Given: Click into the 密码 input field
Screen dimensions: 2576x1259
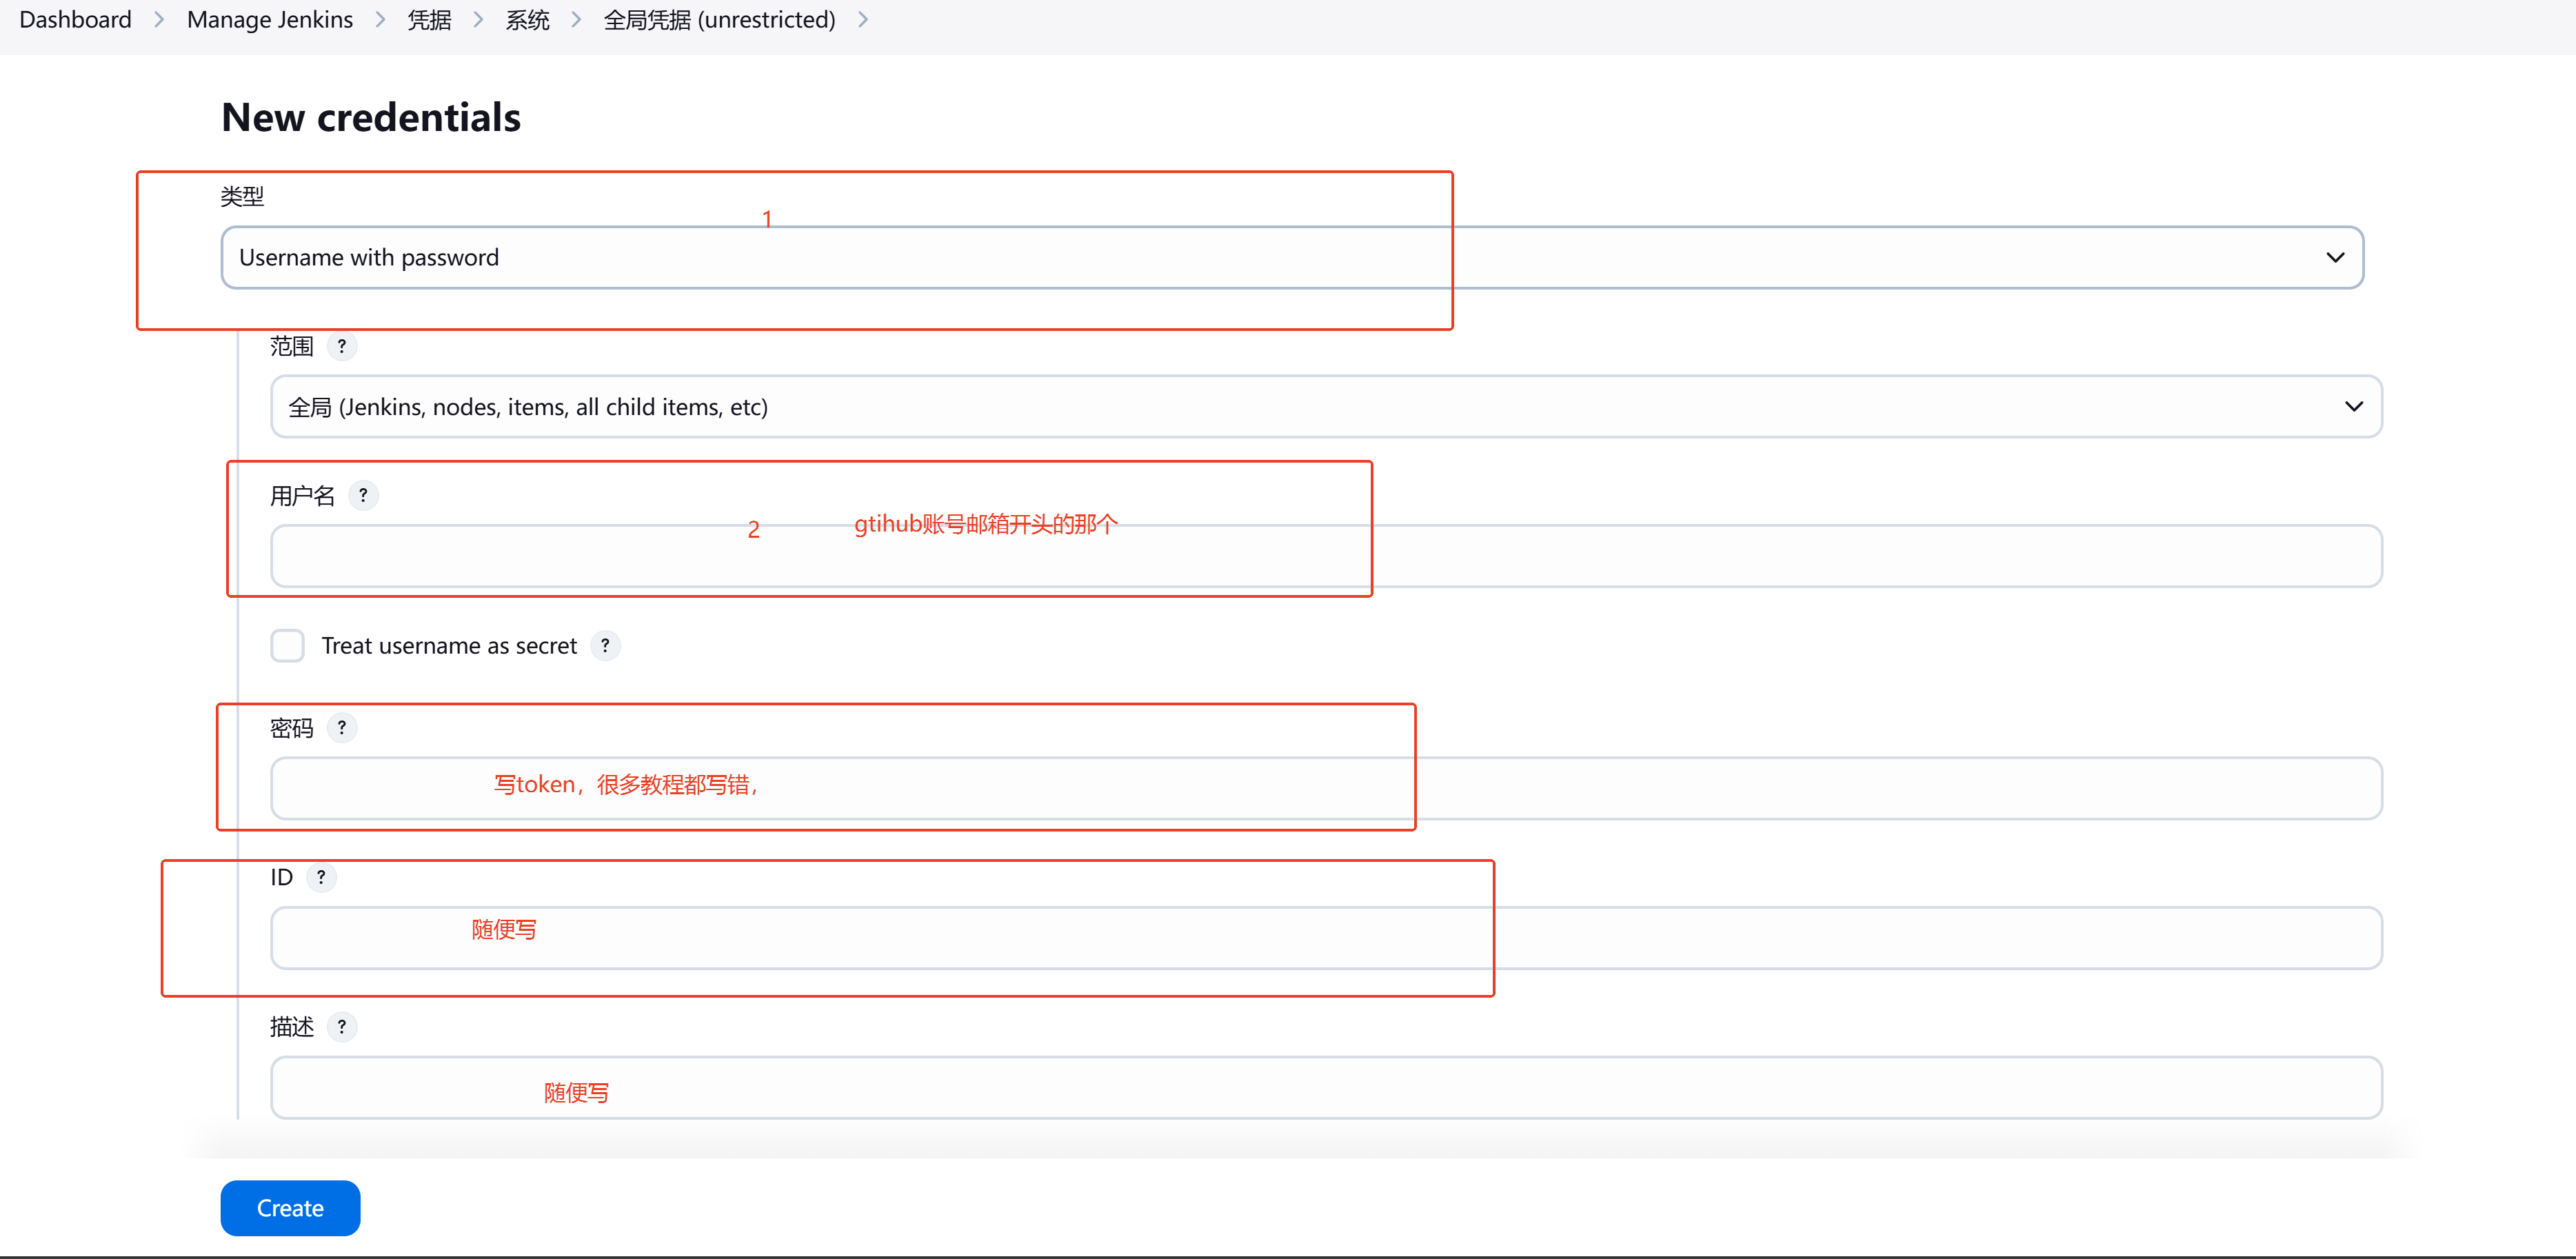Looking at the screenshot, I should coord(1325,789).
